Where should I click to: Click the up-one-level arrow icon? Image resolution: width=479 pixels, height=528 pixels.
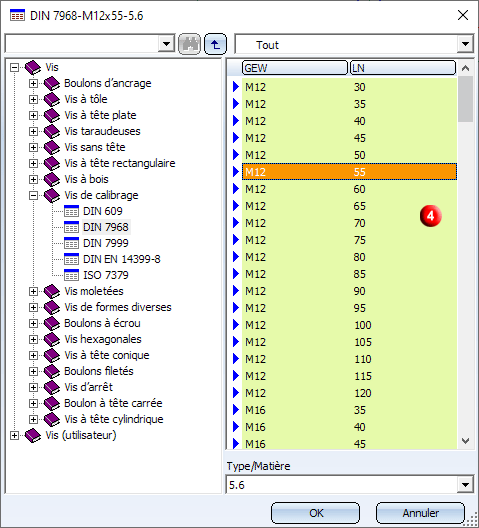pos(215,44)
